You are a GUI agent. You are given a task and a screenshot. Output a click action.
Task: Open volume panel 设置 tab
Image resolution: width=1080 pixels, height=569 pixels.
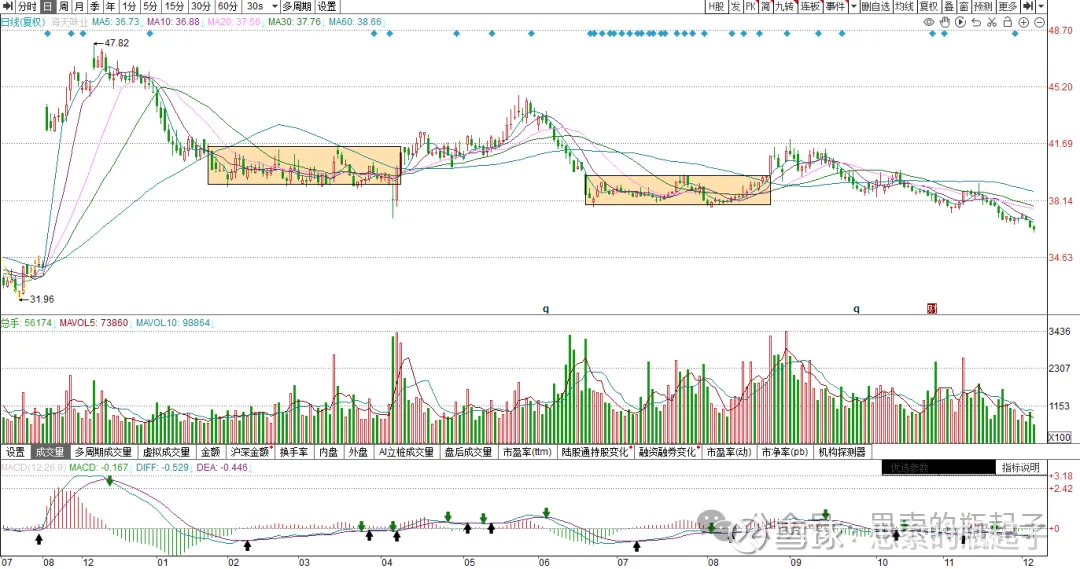[16, 452]
